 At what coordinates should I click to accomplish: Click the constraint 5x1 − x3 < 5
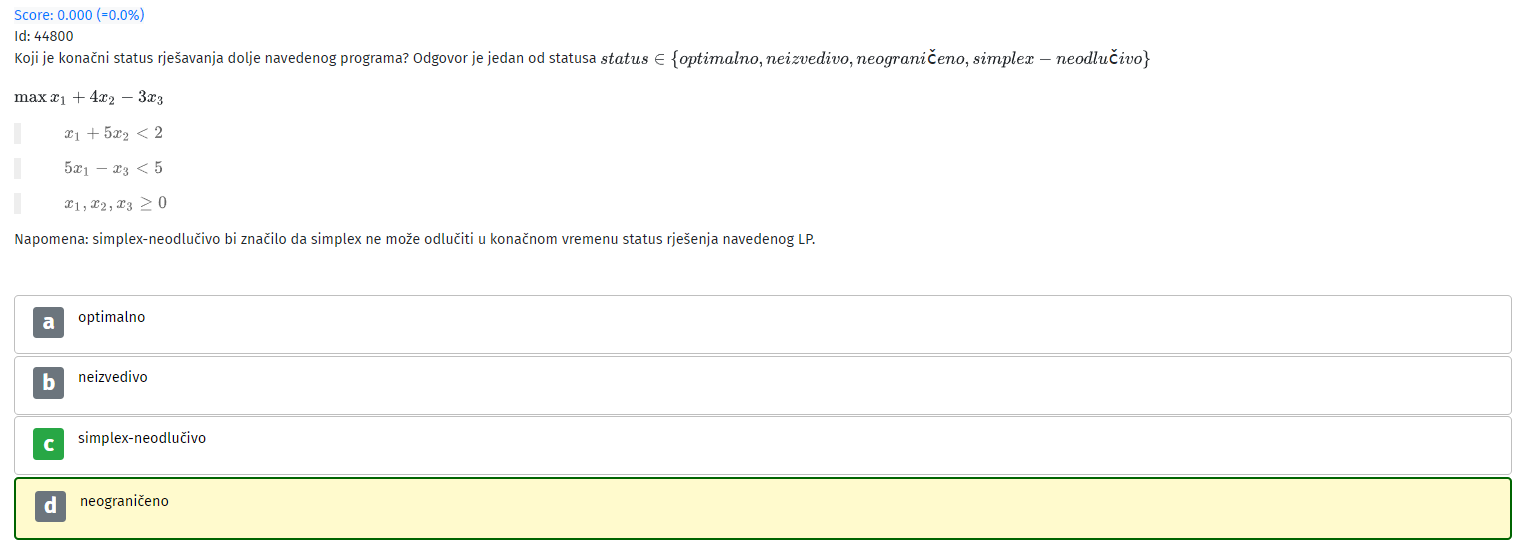point(113,168)
